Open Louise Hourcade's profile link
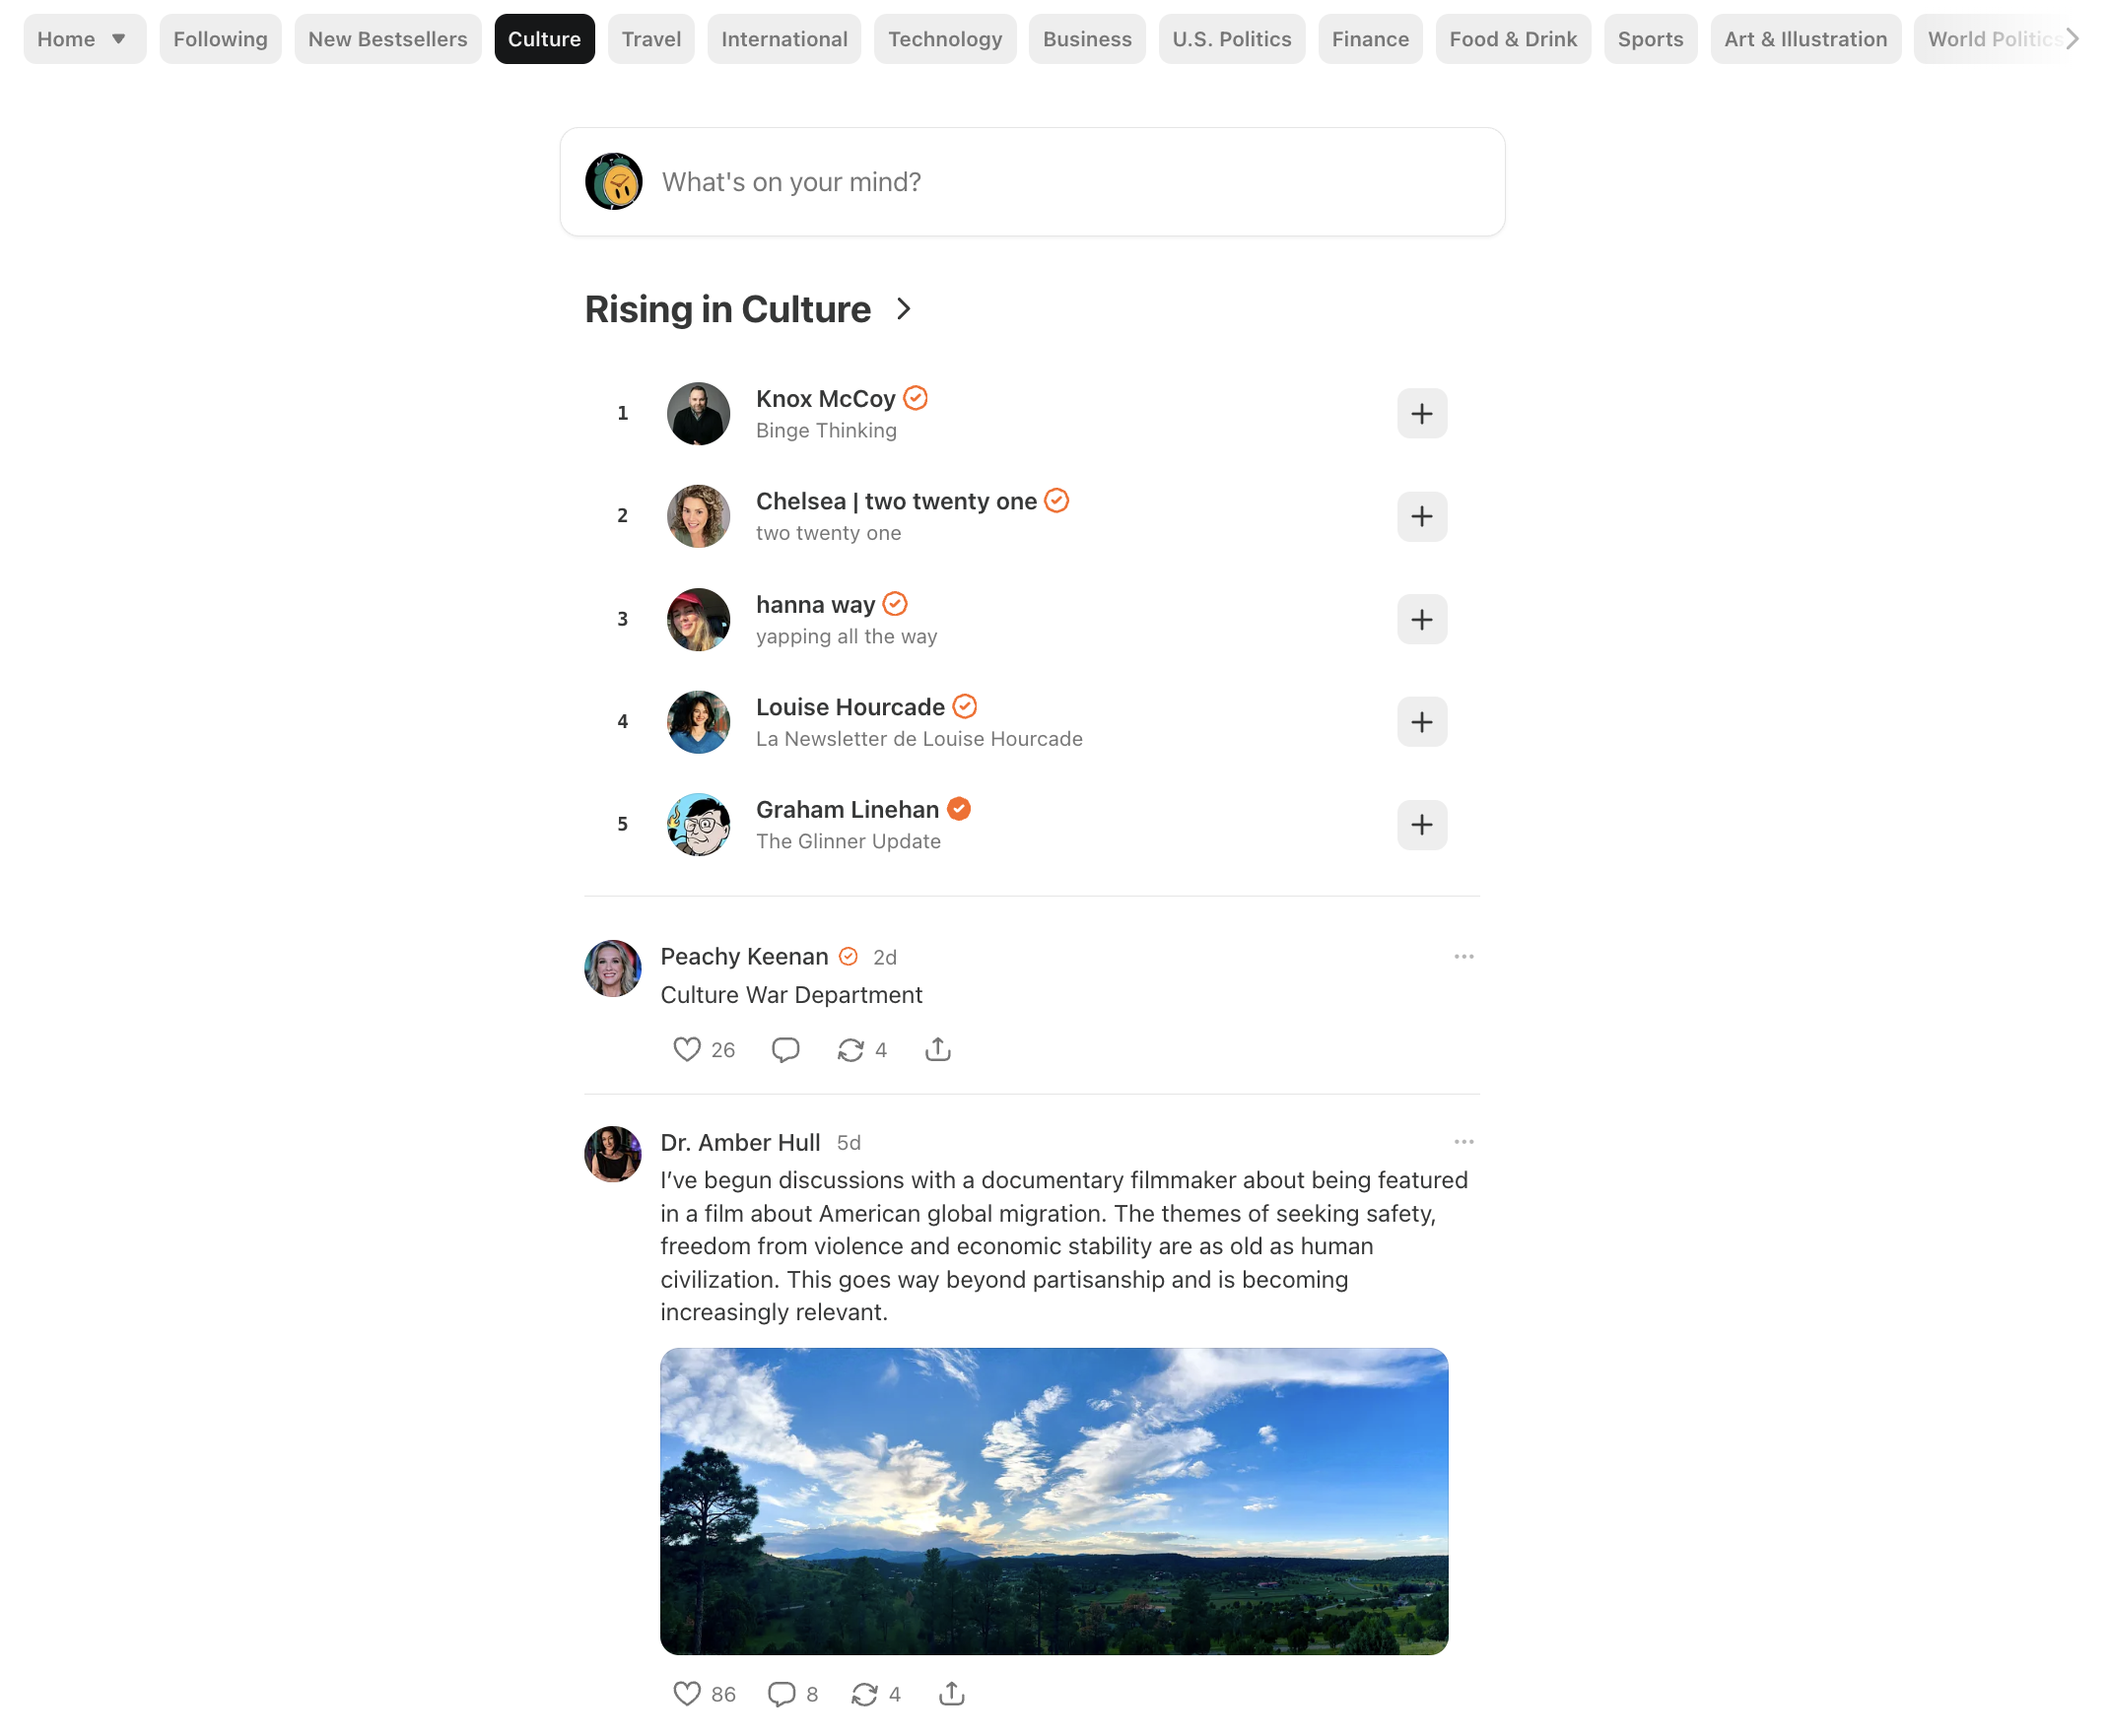The height and width of the screenshot is (1736, 2109). (849, 707)
